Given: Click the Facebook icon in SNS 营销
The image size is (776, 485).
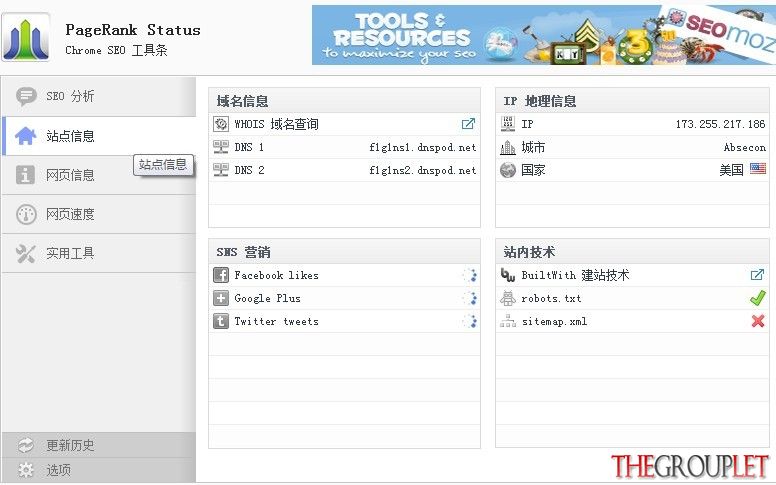Looking at the screenshot, I should (x=221, y=275).
